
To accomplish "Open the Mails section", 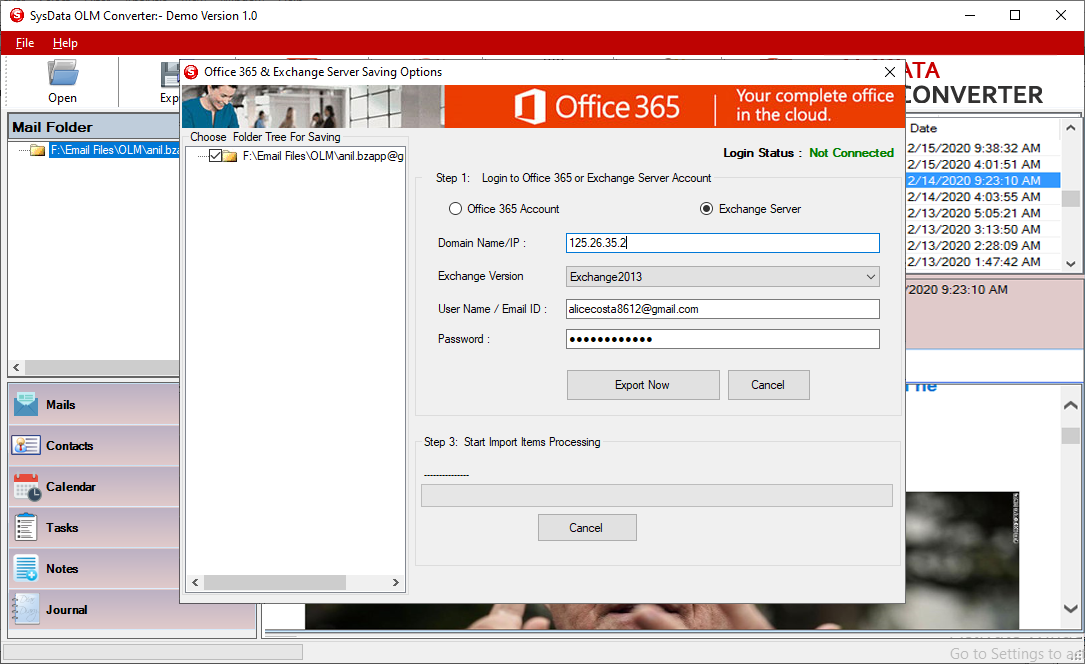I will click(x=94, y=405).
